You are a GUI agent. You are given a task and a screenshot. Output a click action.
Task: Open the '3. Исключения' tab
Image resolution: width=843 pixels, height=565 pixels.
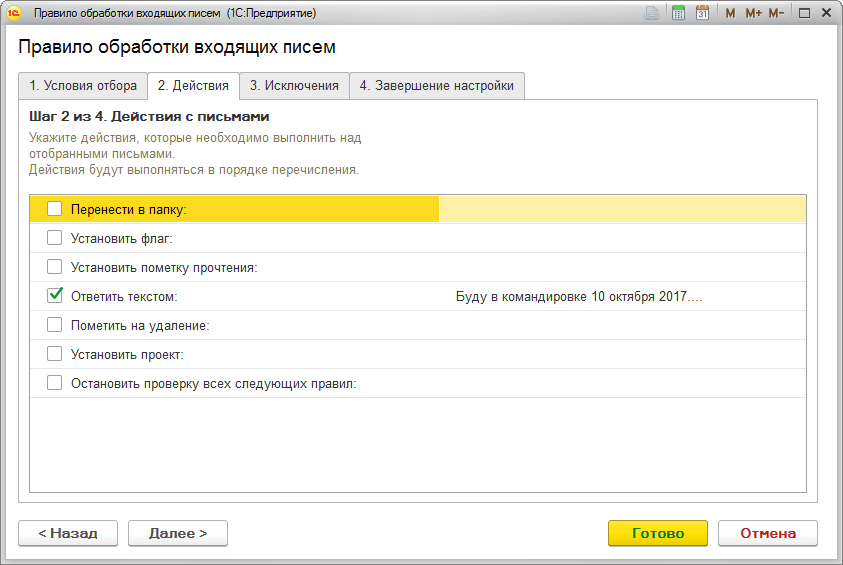[x=294, y=86]
